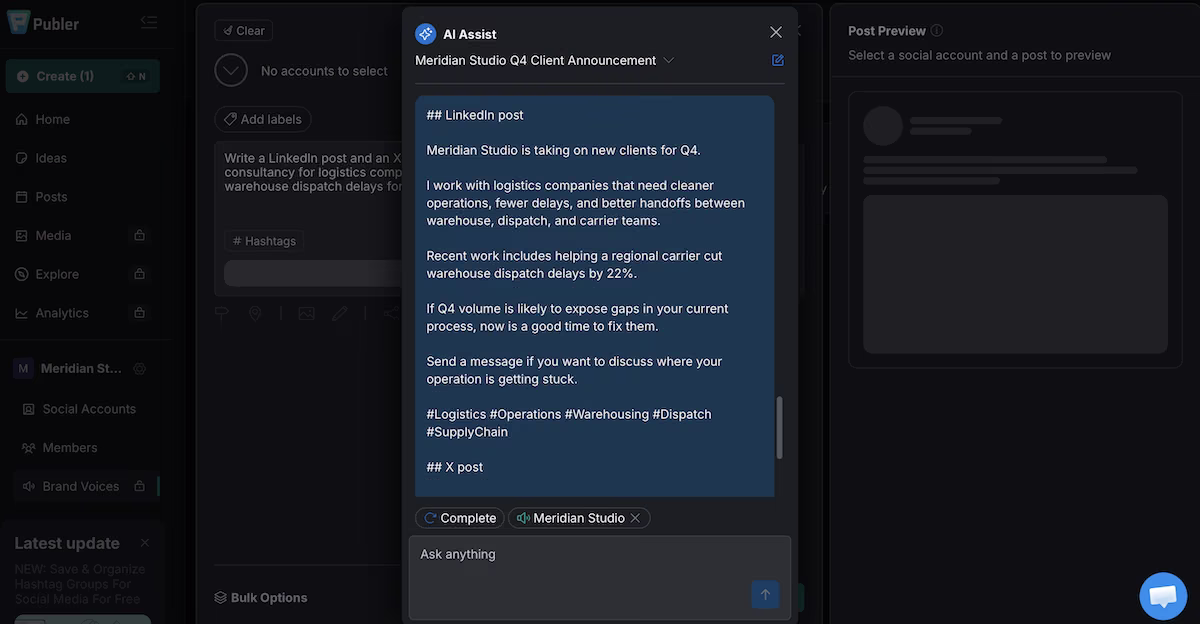Click the Hashtags button in the composer

point(264,241)
